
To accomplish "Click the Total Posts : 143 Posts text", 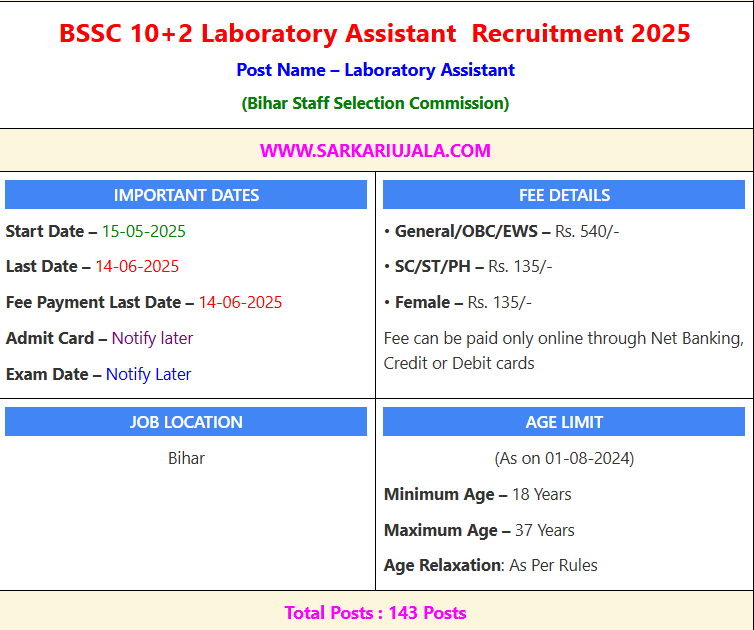I will 375,612.
